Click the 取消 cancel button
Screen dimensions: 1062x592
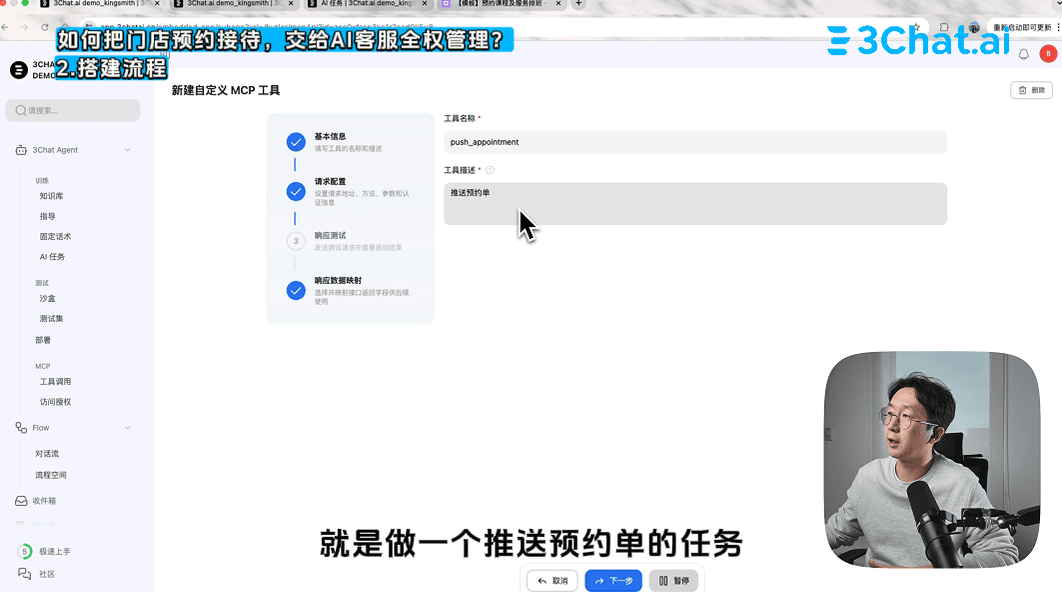[552, 580]
